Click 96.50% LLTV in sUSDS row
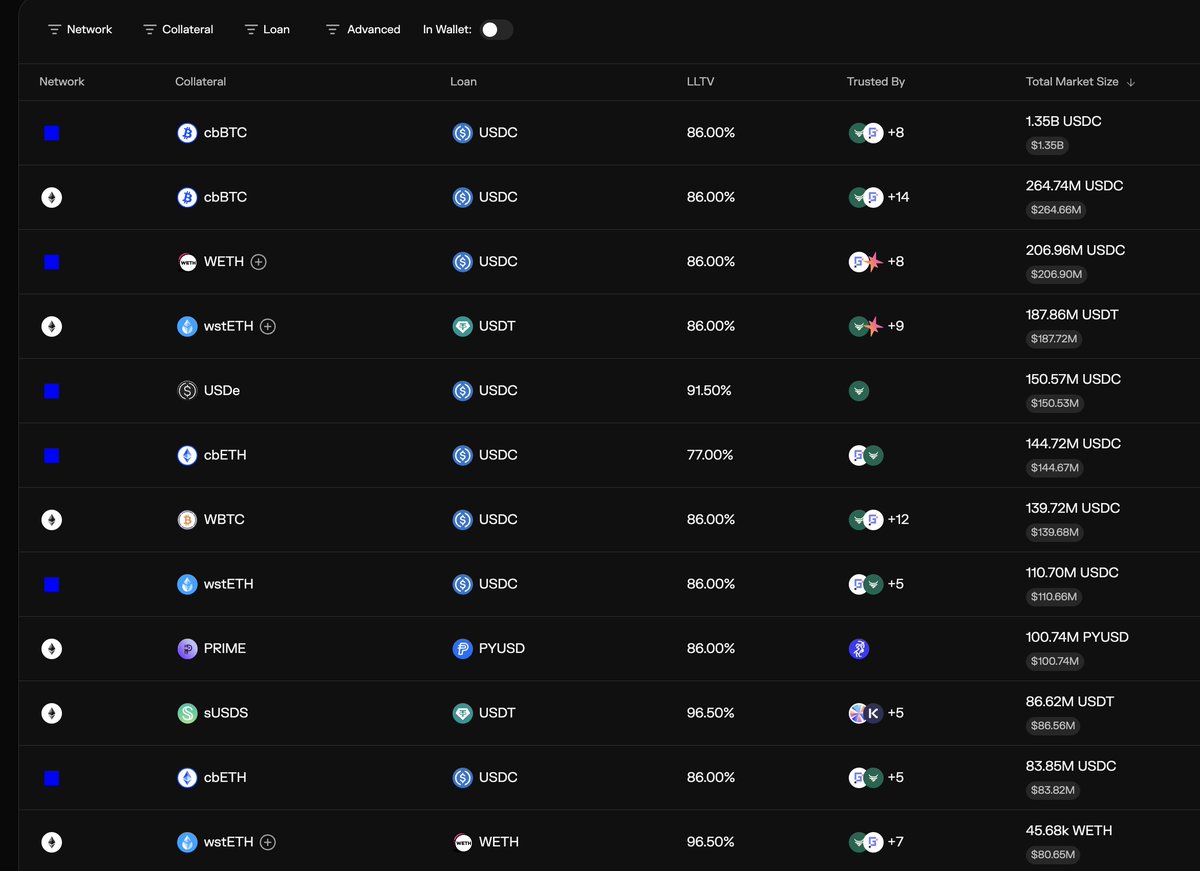The image size is (1200, 871). pyautogui.click(x=711, y=713)
